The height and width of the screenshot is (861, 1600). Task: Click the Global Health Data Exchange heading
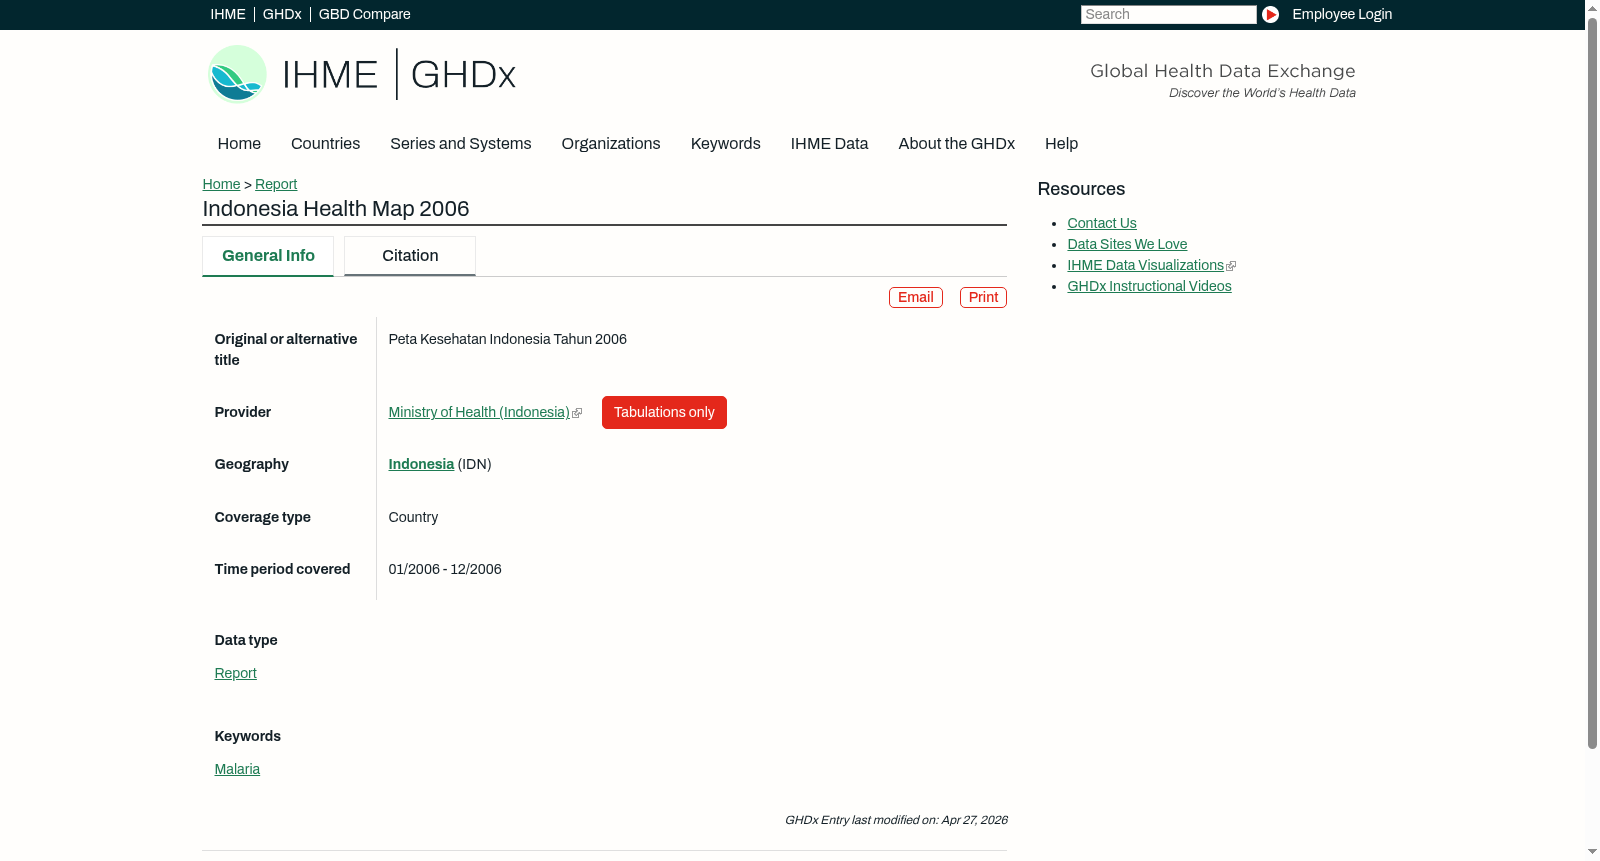[x=1222, y=71]
